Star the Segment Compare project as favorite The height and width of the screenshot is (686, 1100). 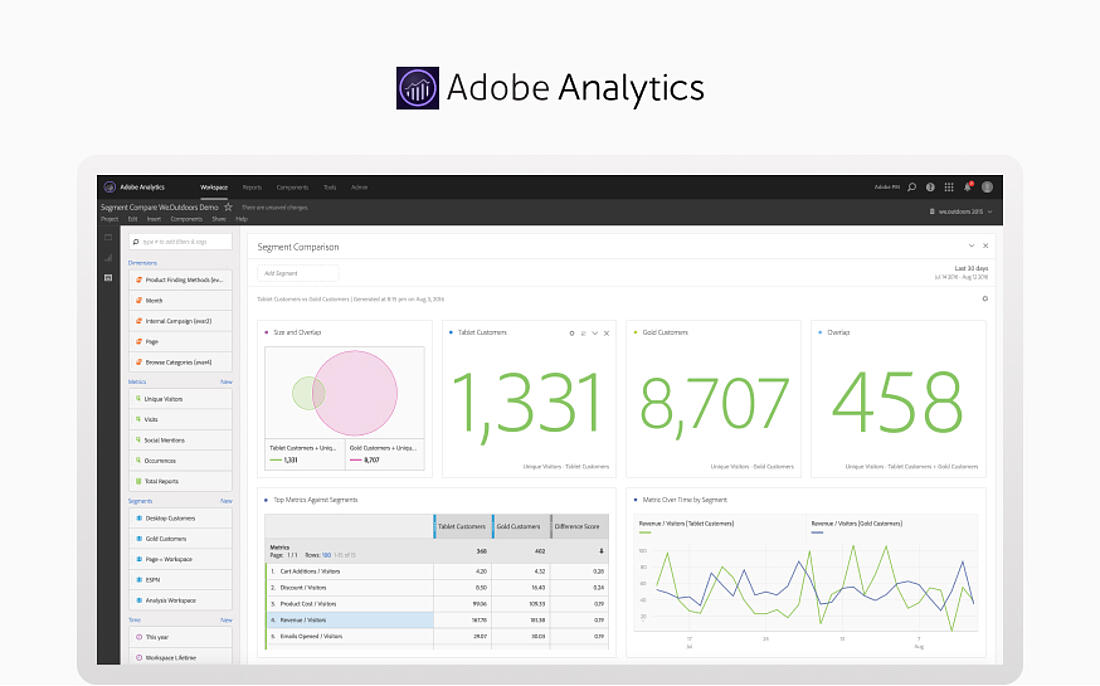pyautogui.click(x=228, y=207)
